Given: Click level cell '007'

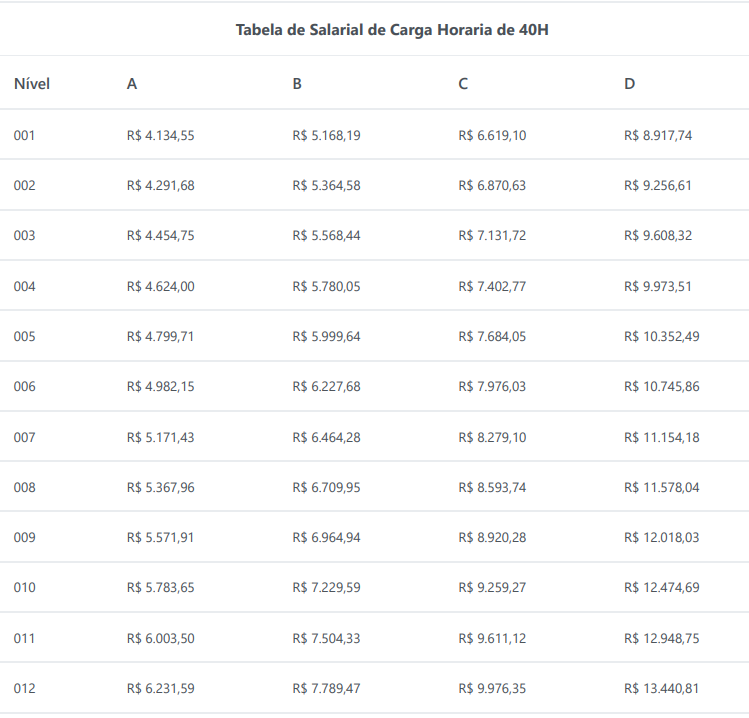Looking at the screenshot, I should point(24,437).
